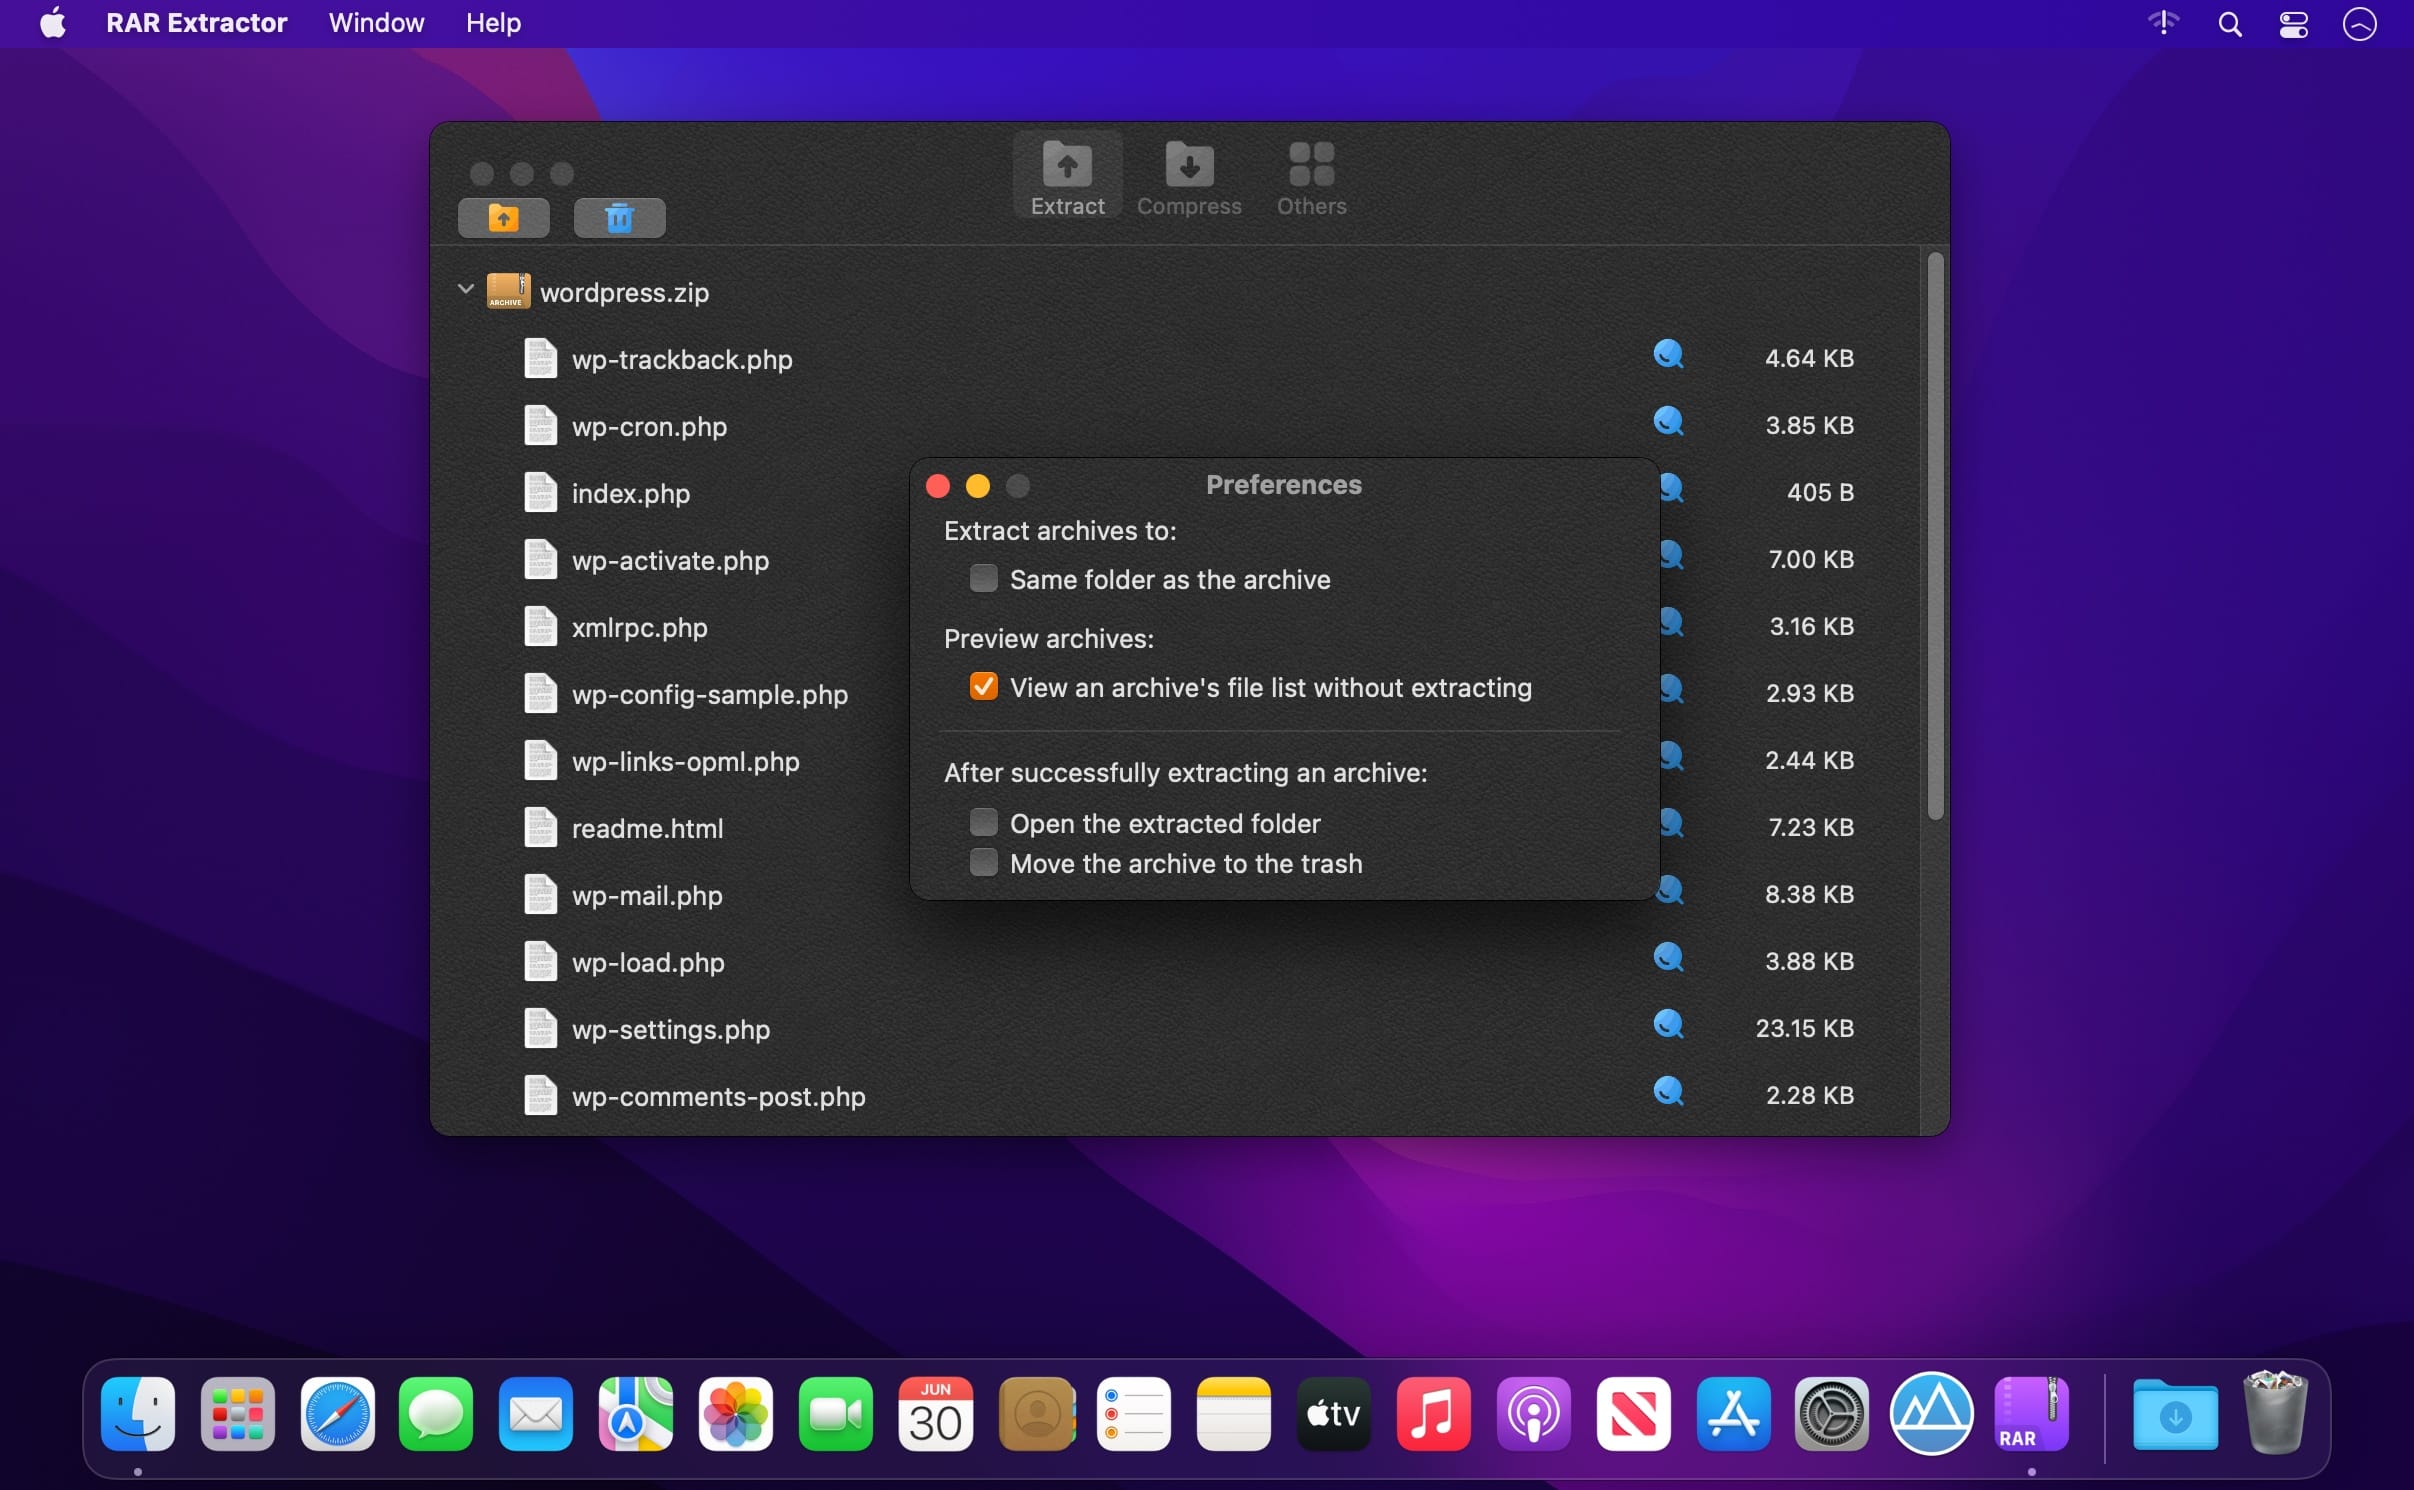Preview wp-trackback.php with Quick Look icon
The width and height of the screenshot is (2414, 1490).
tap(1668, 355)
